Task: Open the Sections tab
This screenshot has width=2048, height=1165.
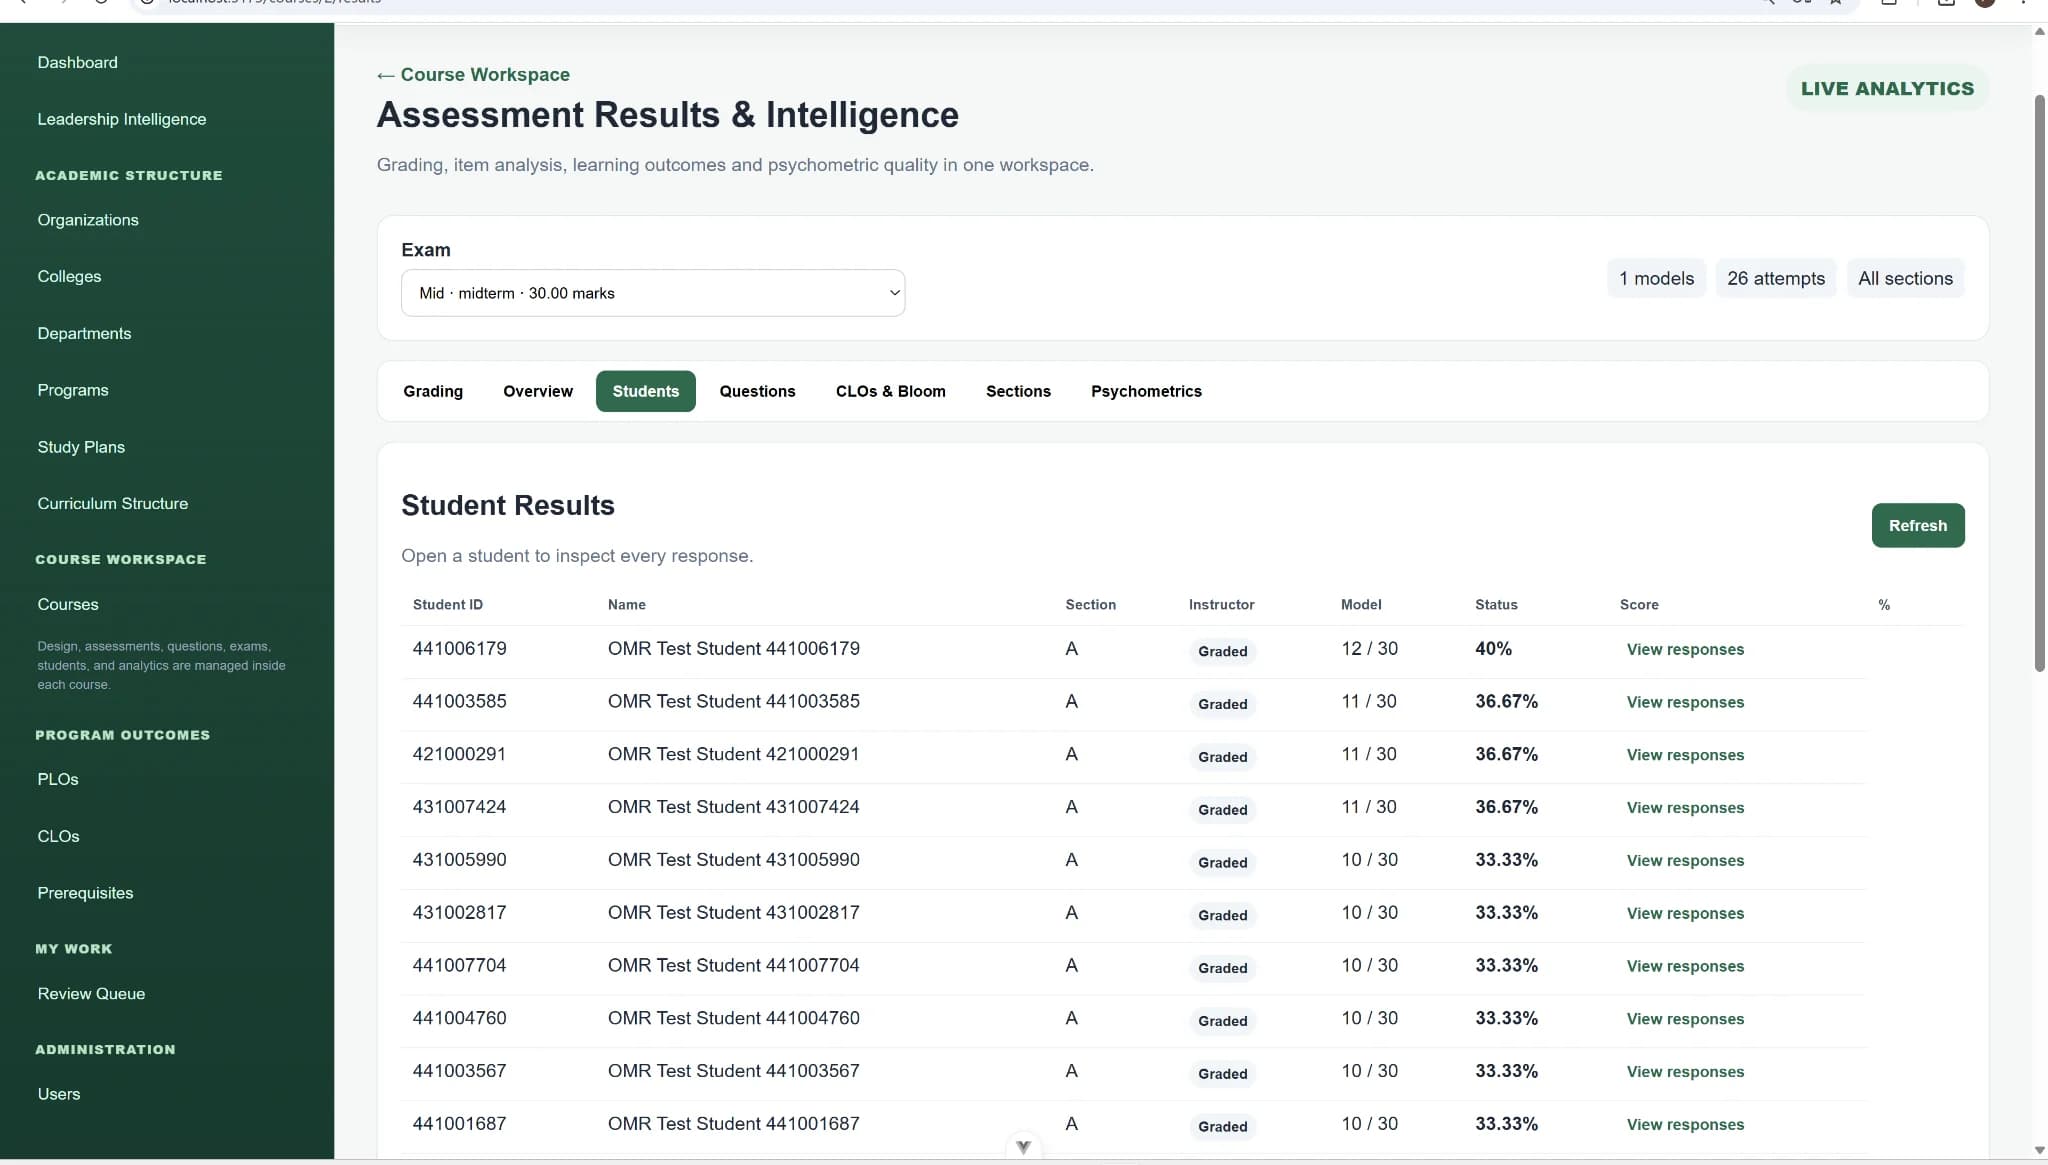Action: pyautogui.click(x=1018, y=391)
